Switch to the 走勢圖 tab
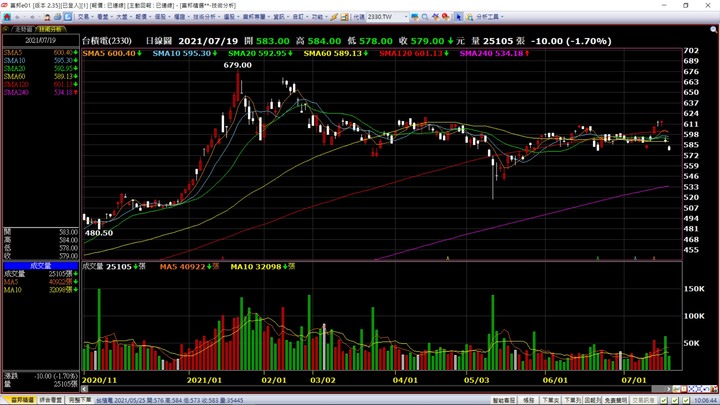Image resolution: width=720 pixels, height=405 pixels. (x=23, y=29)
